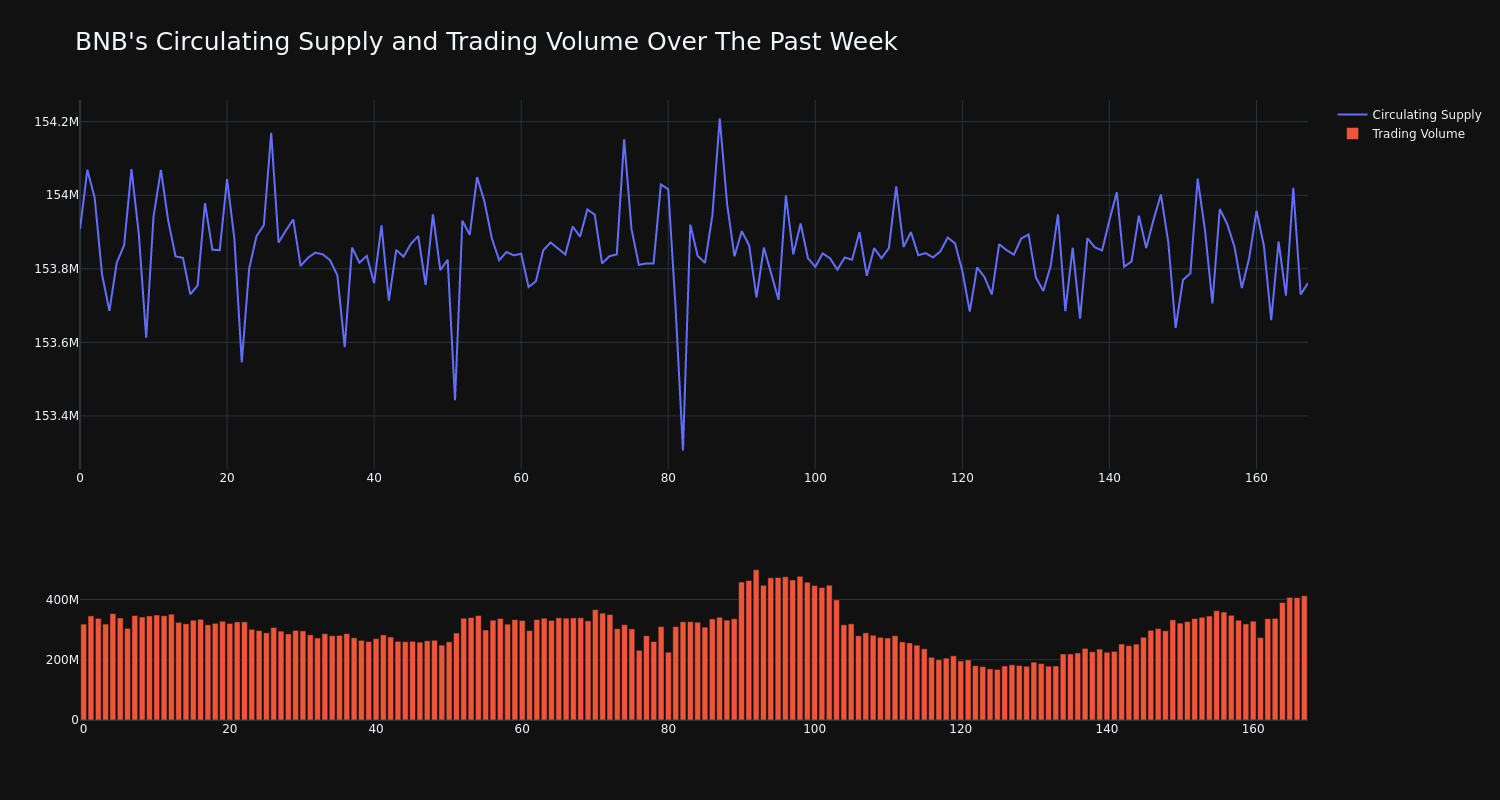Viewport: 1500px width, 800px height.
Task: Click the red Trading Volume legend swatch
Action: 1352,134
